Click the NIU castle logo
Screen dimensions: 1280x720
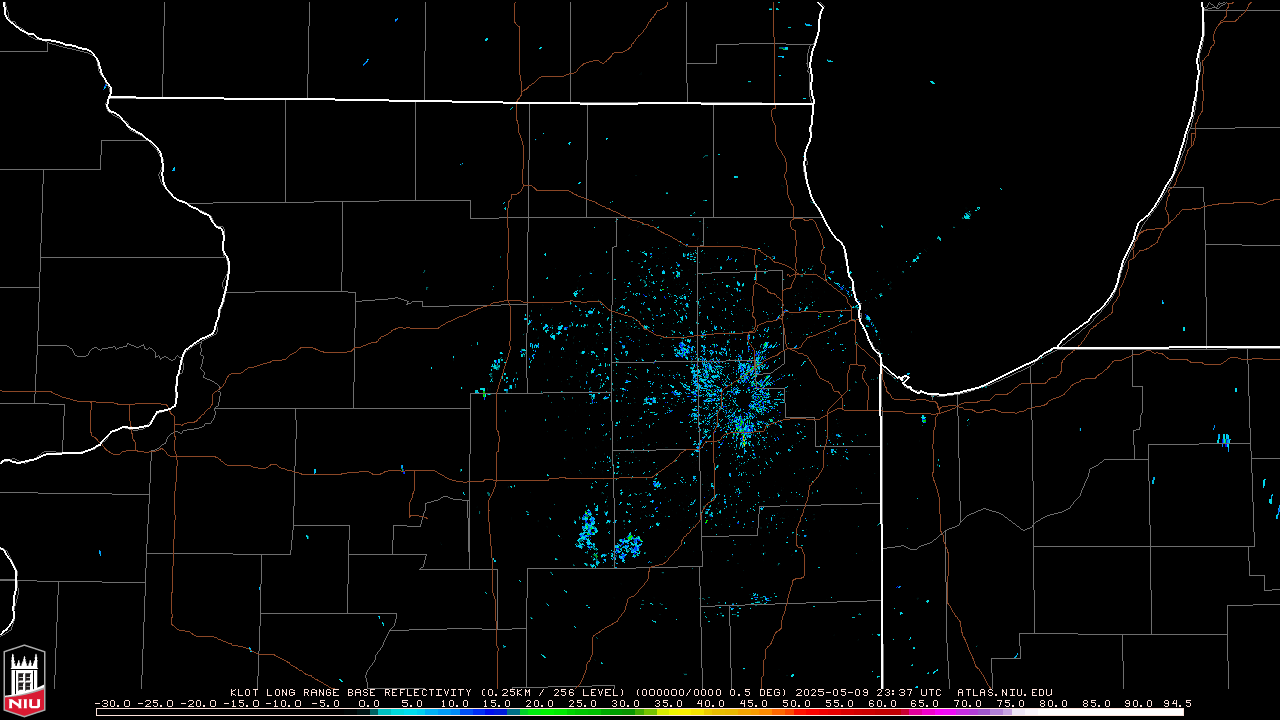(x=24, y=681)
